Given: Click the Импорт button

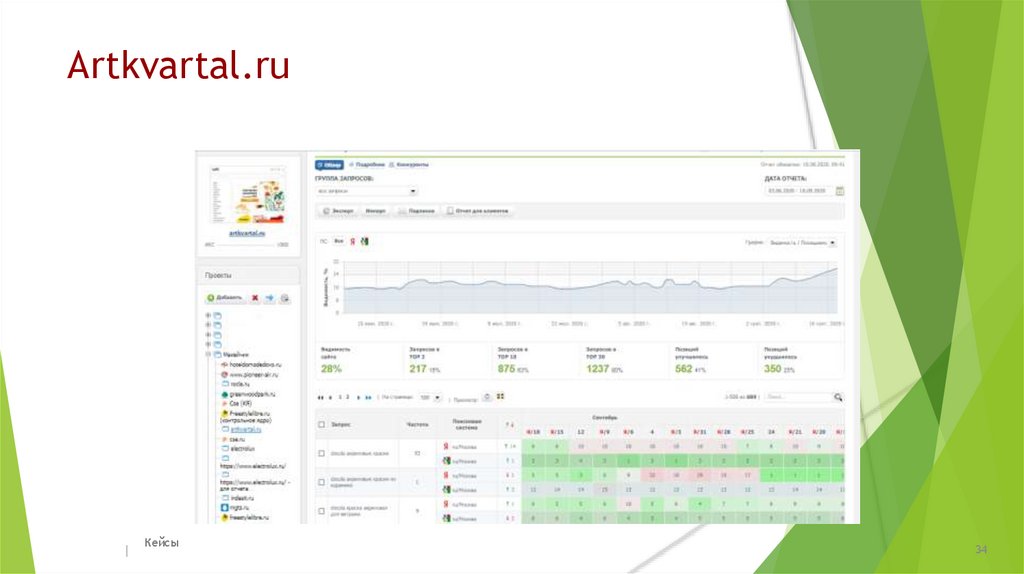Looking at the screenshot, I should point(375,211).
